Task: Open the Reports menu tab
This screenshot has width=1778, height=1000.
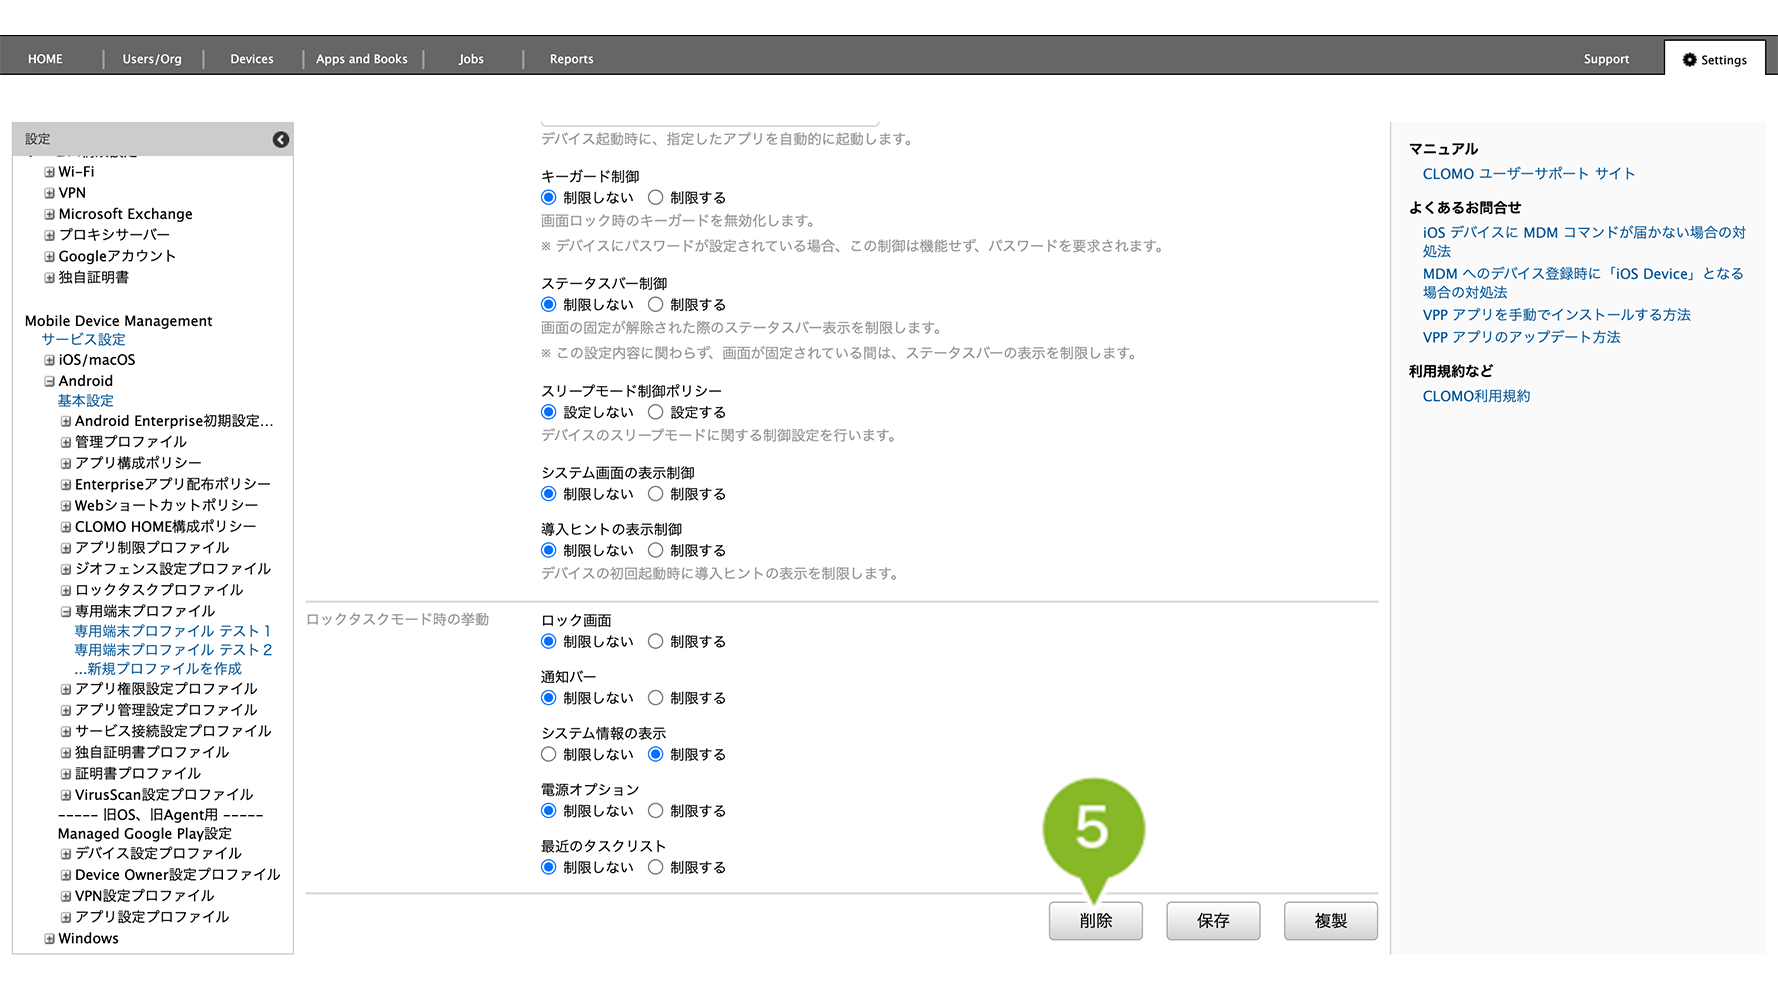Action: pyautogui.click(x=571, y=59)
